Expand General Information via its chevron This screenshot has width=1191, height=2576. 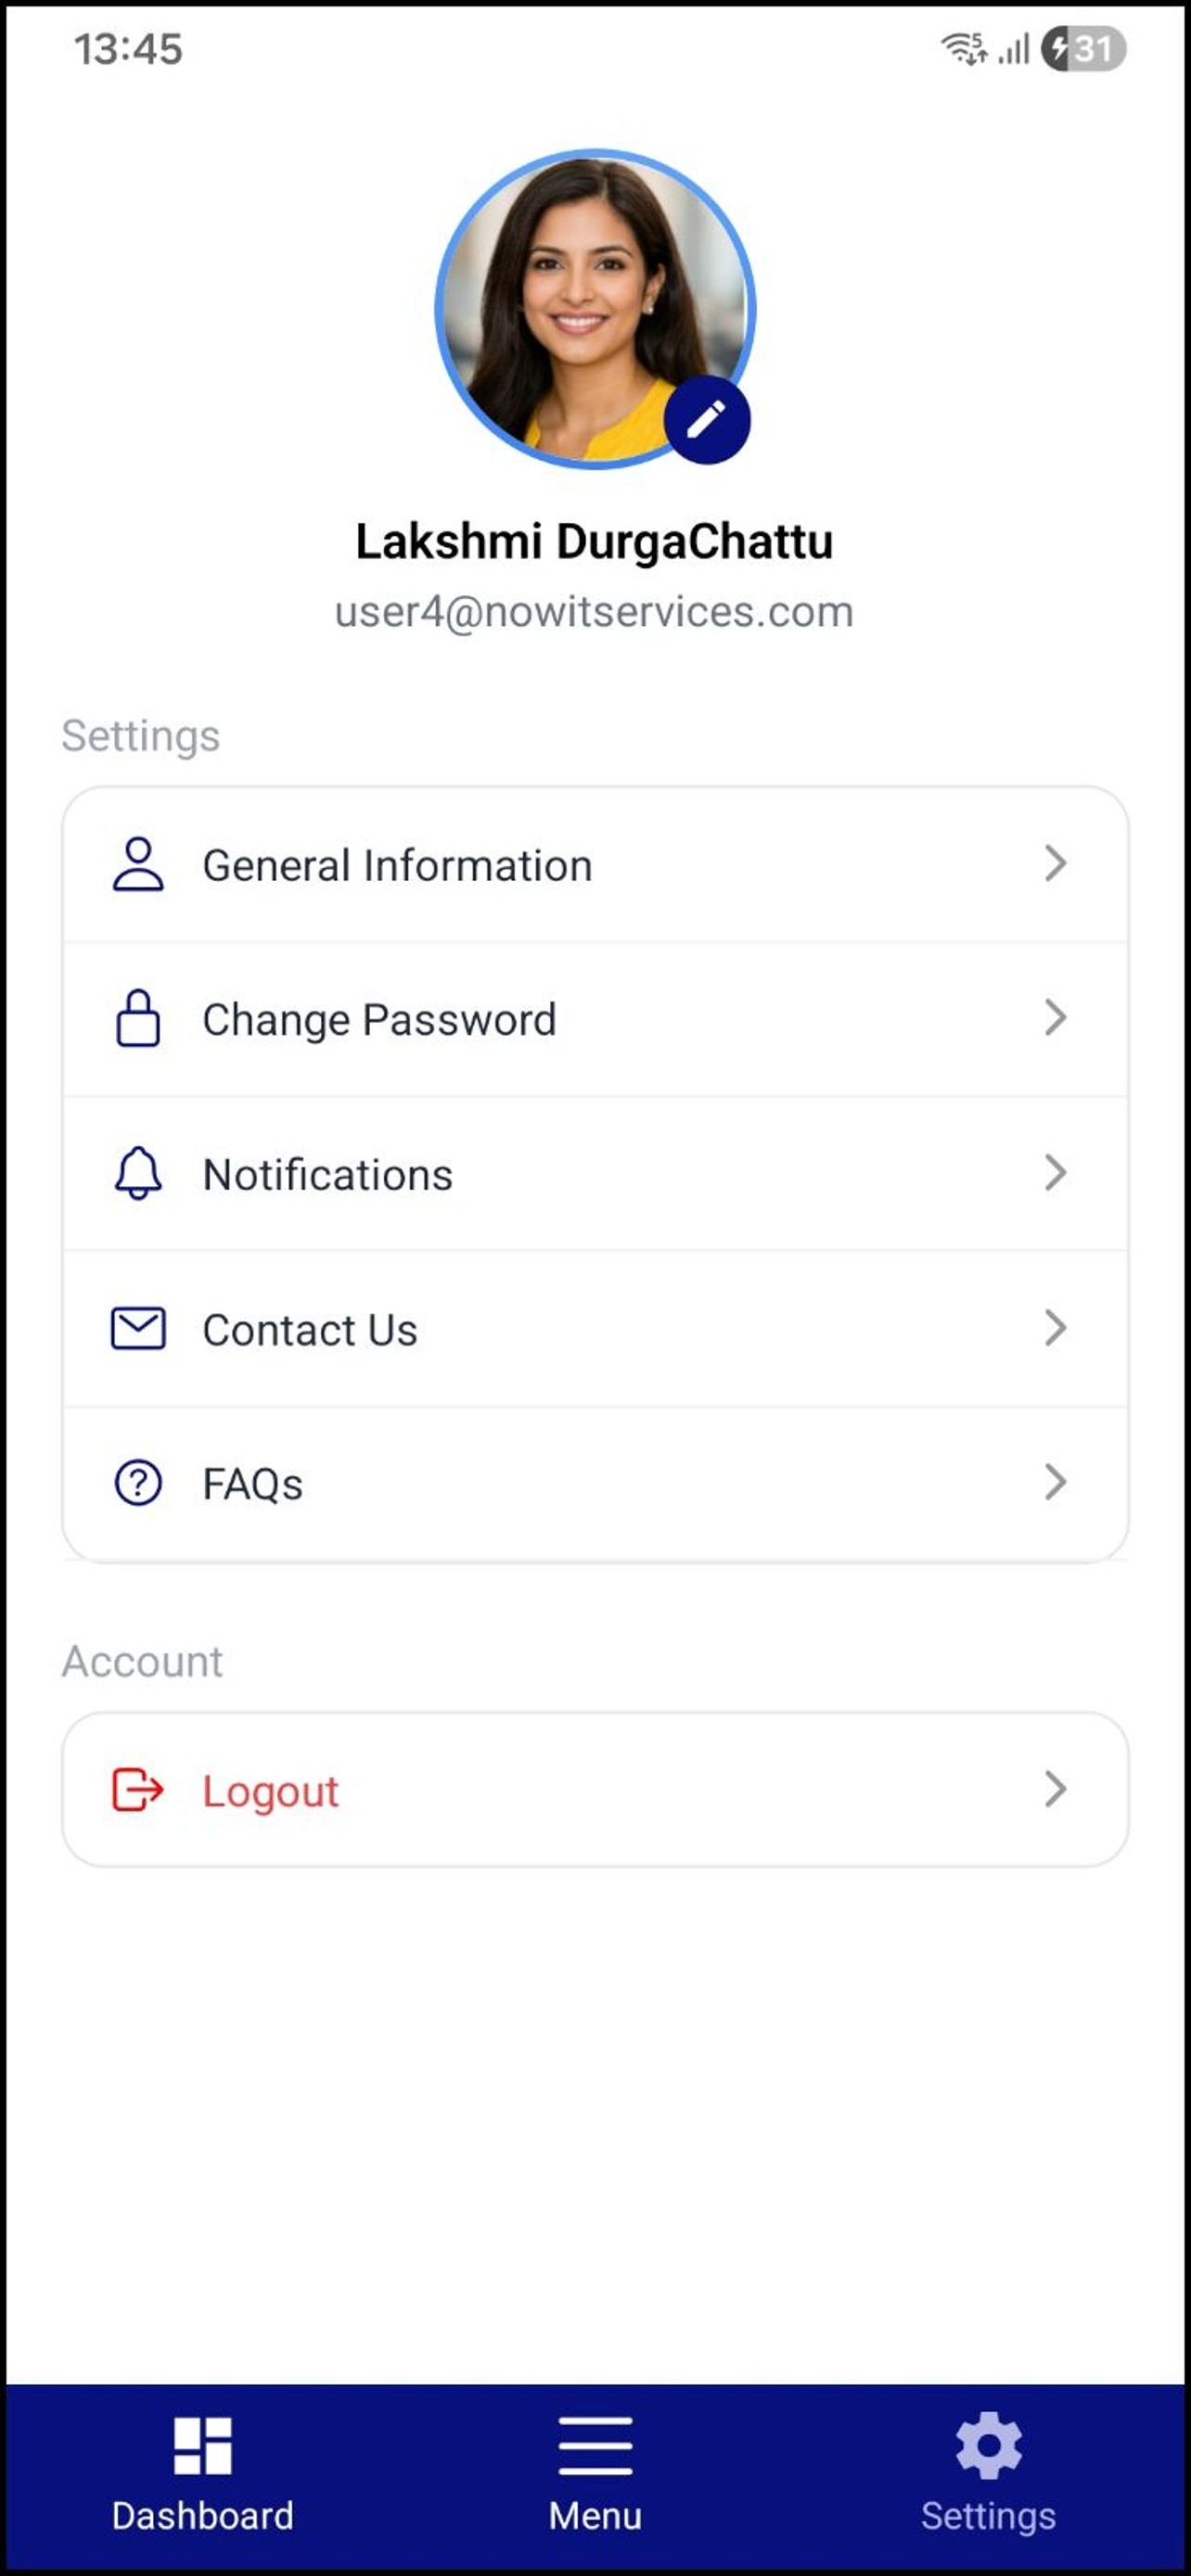(1055, 863)
